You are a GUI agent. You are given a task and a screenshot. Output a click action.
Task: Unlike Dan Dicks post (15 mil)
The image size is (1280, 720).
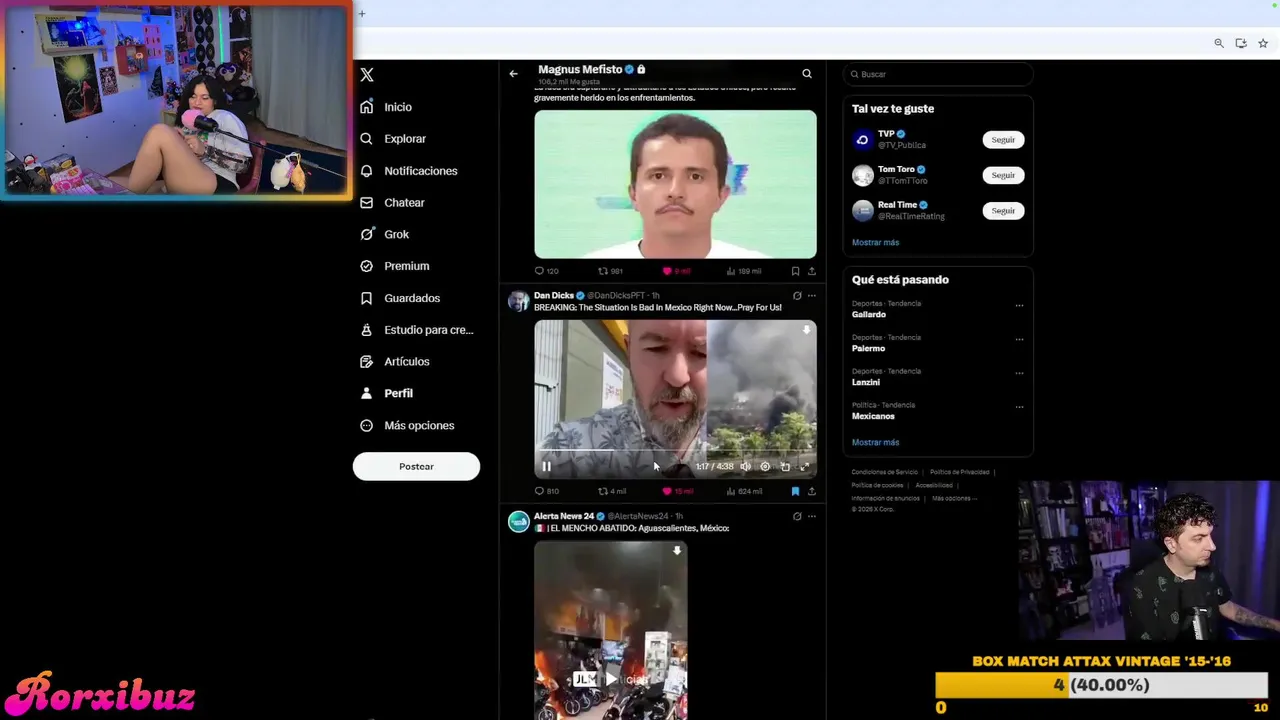click(x=677, y=491)
